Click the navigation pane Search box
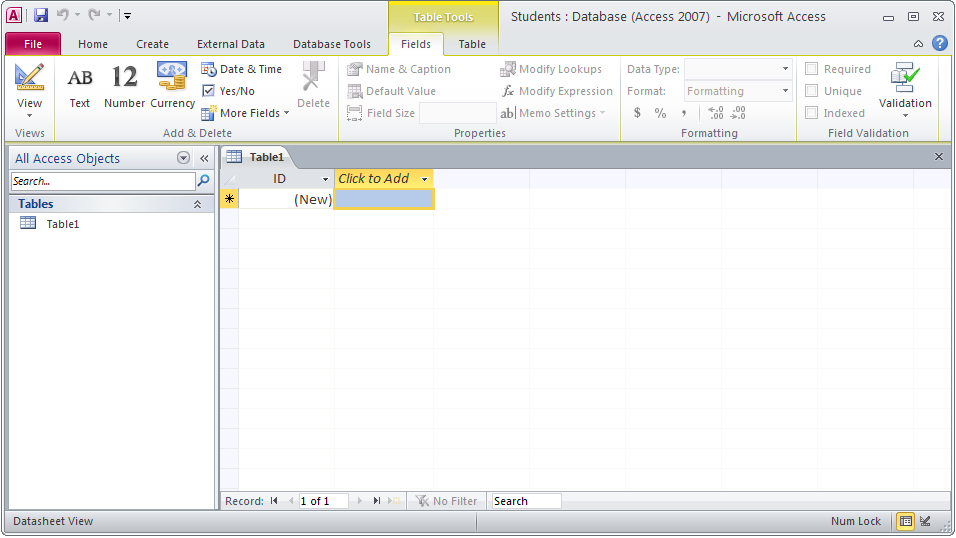 tap(103, 181)
